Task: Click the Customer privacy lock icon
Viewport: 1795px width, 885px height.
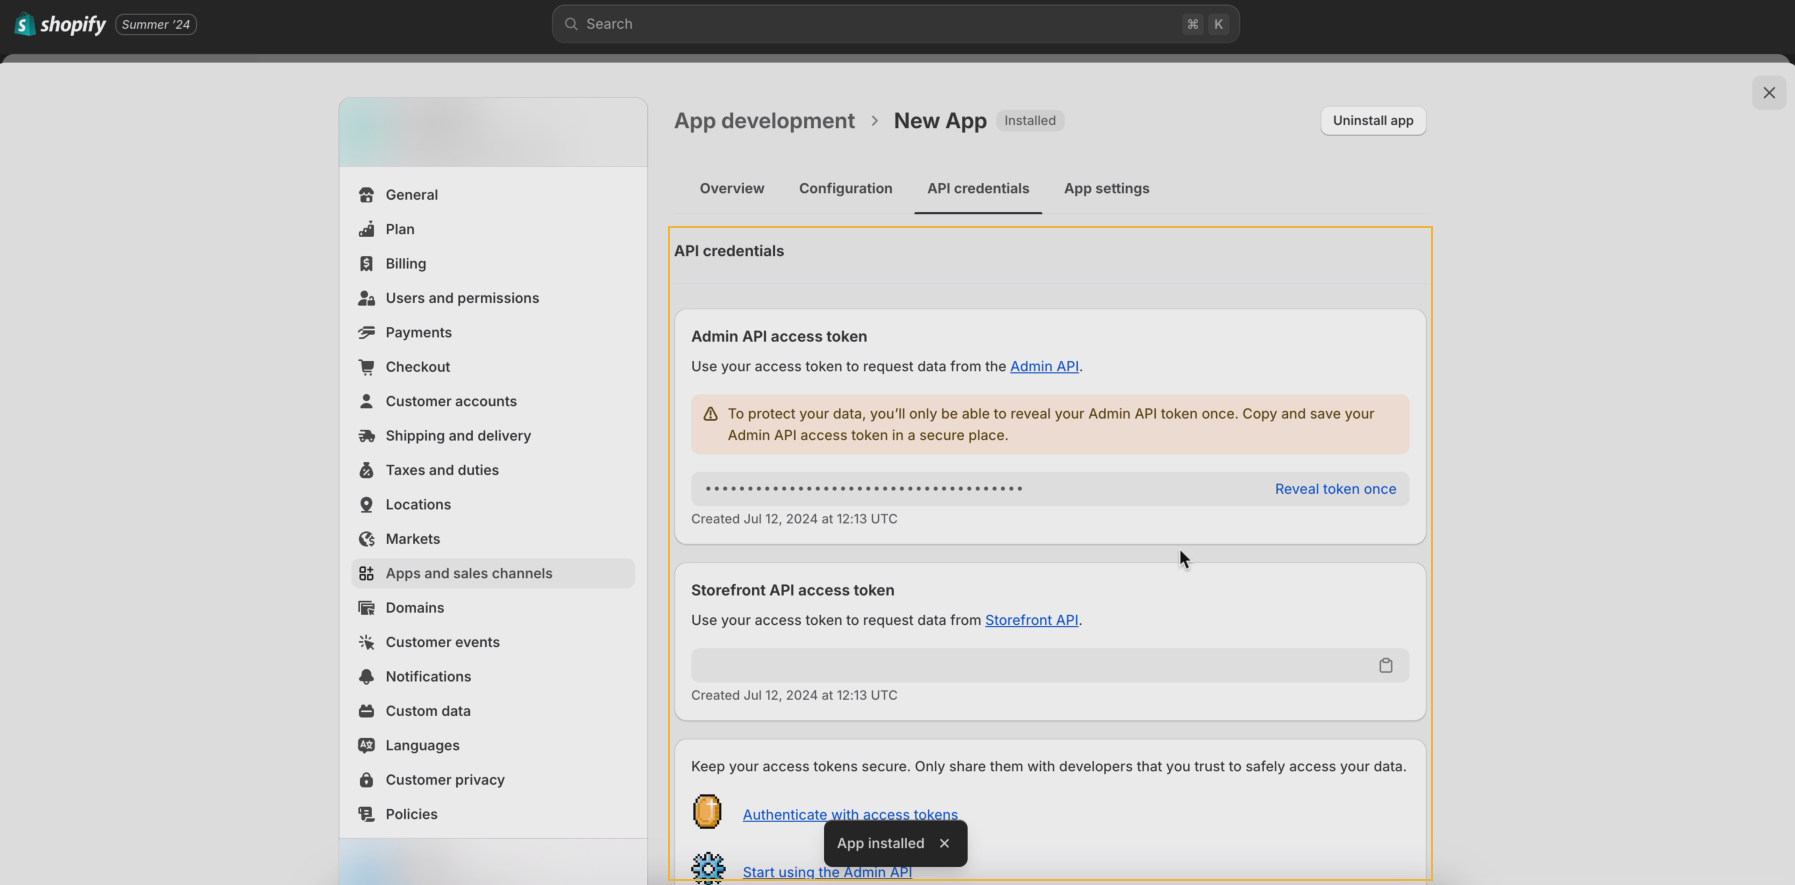Action: click(x=366, y=780)
